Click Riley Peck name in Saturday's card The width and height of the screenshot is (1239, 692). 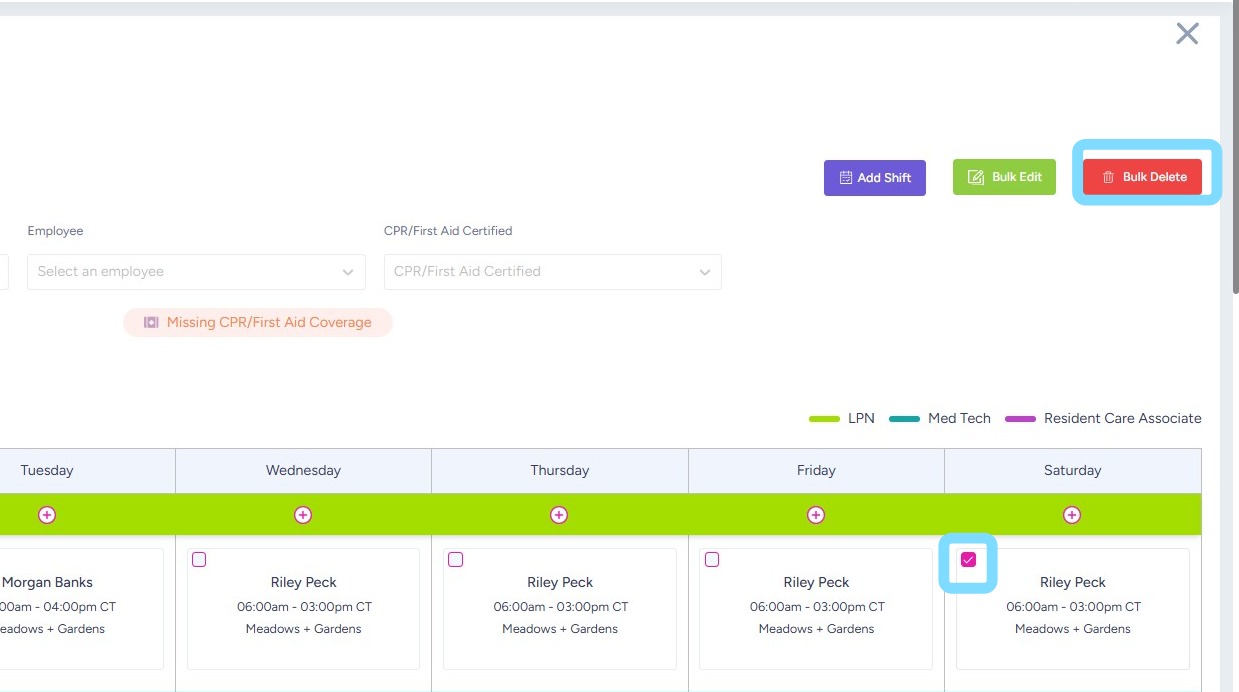click(1072, 582)
